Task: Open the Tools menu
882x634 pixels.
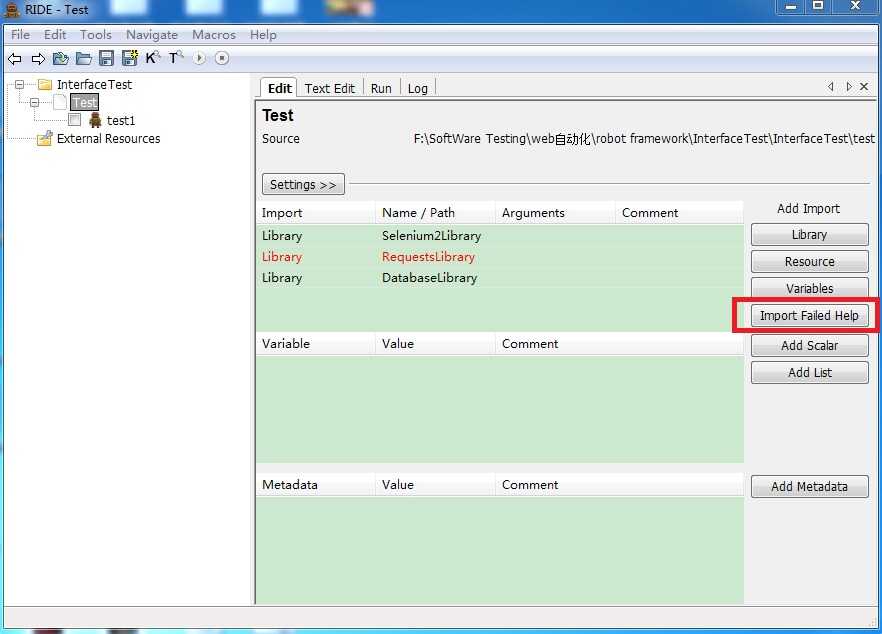Action: pos(96,35)
